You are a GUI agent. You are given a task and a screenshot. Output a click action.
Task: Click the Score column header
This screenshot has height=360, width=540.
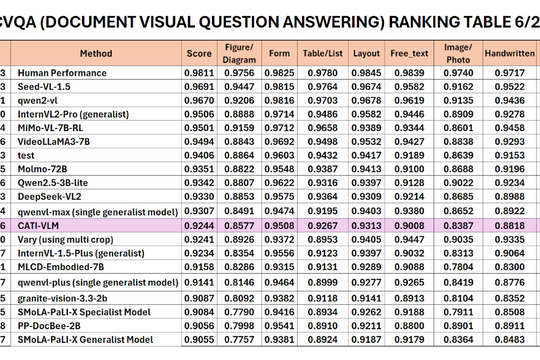199,53
